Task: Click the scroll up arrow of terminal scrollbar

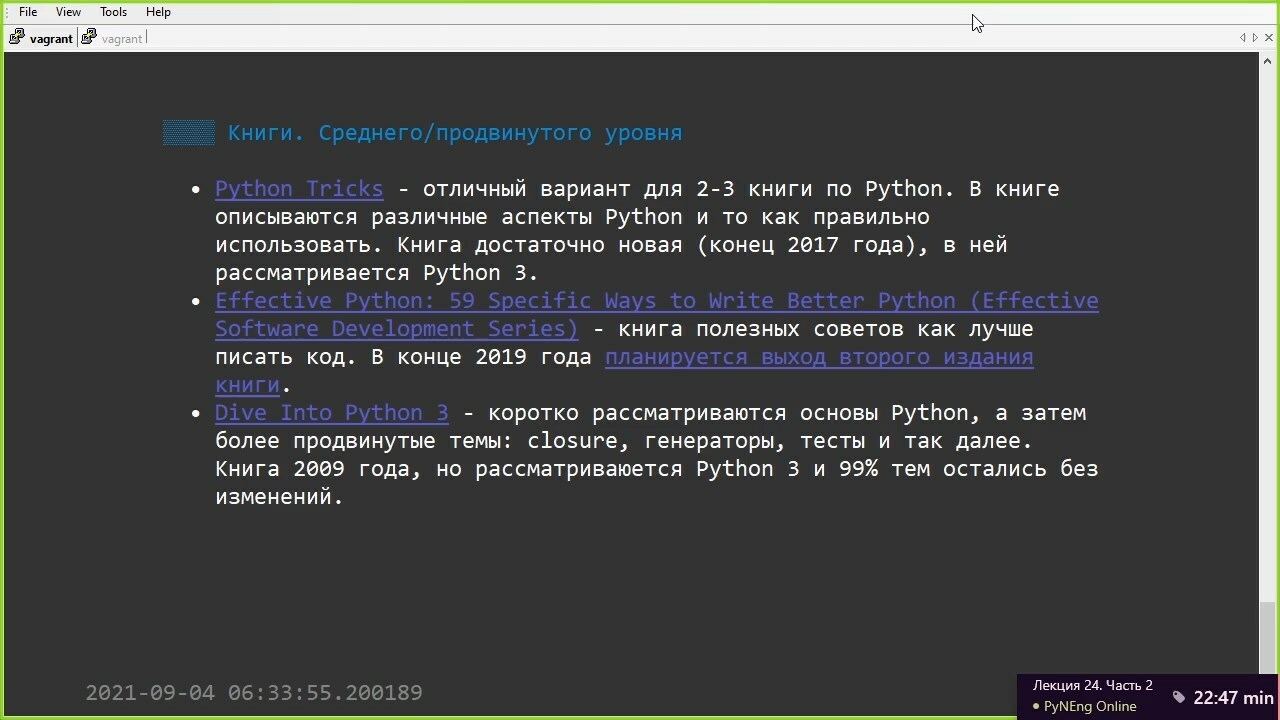Action: (1268, 60)
